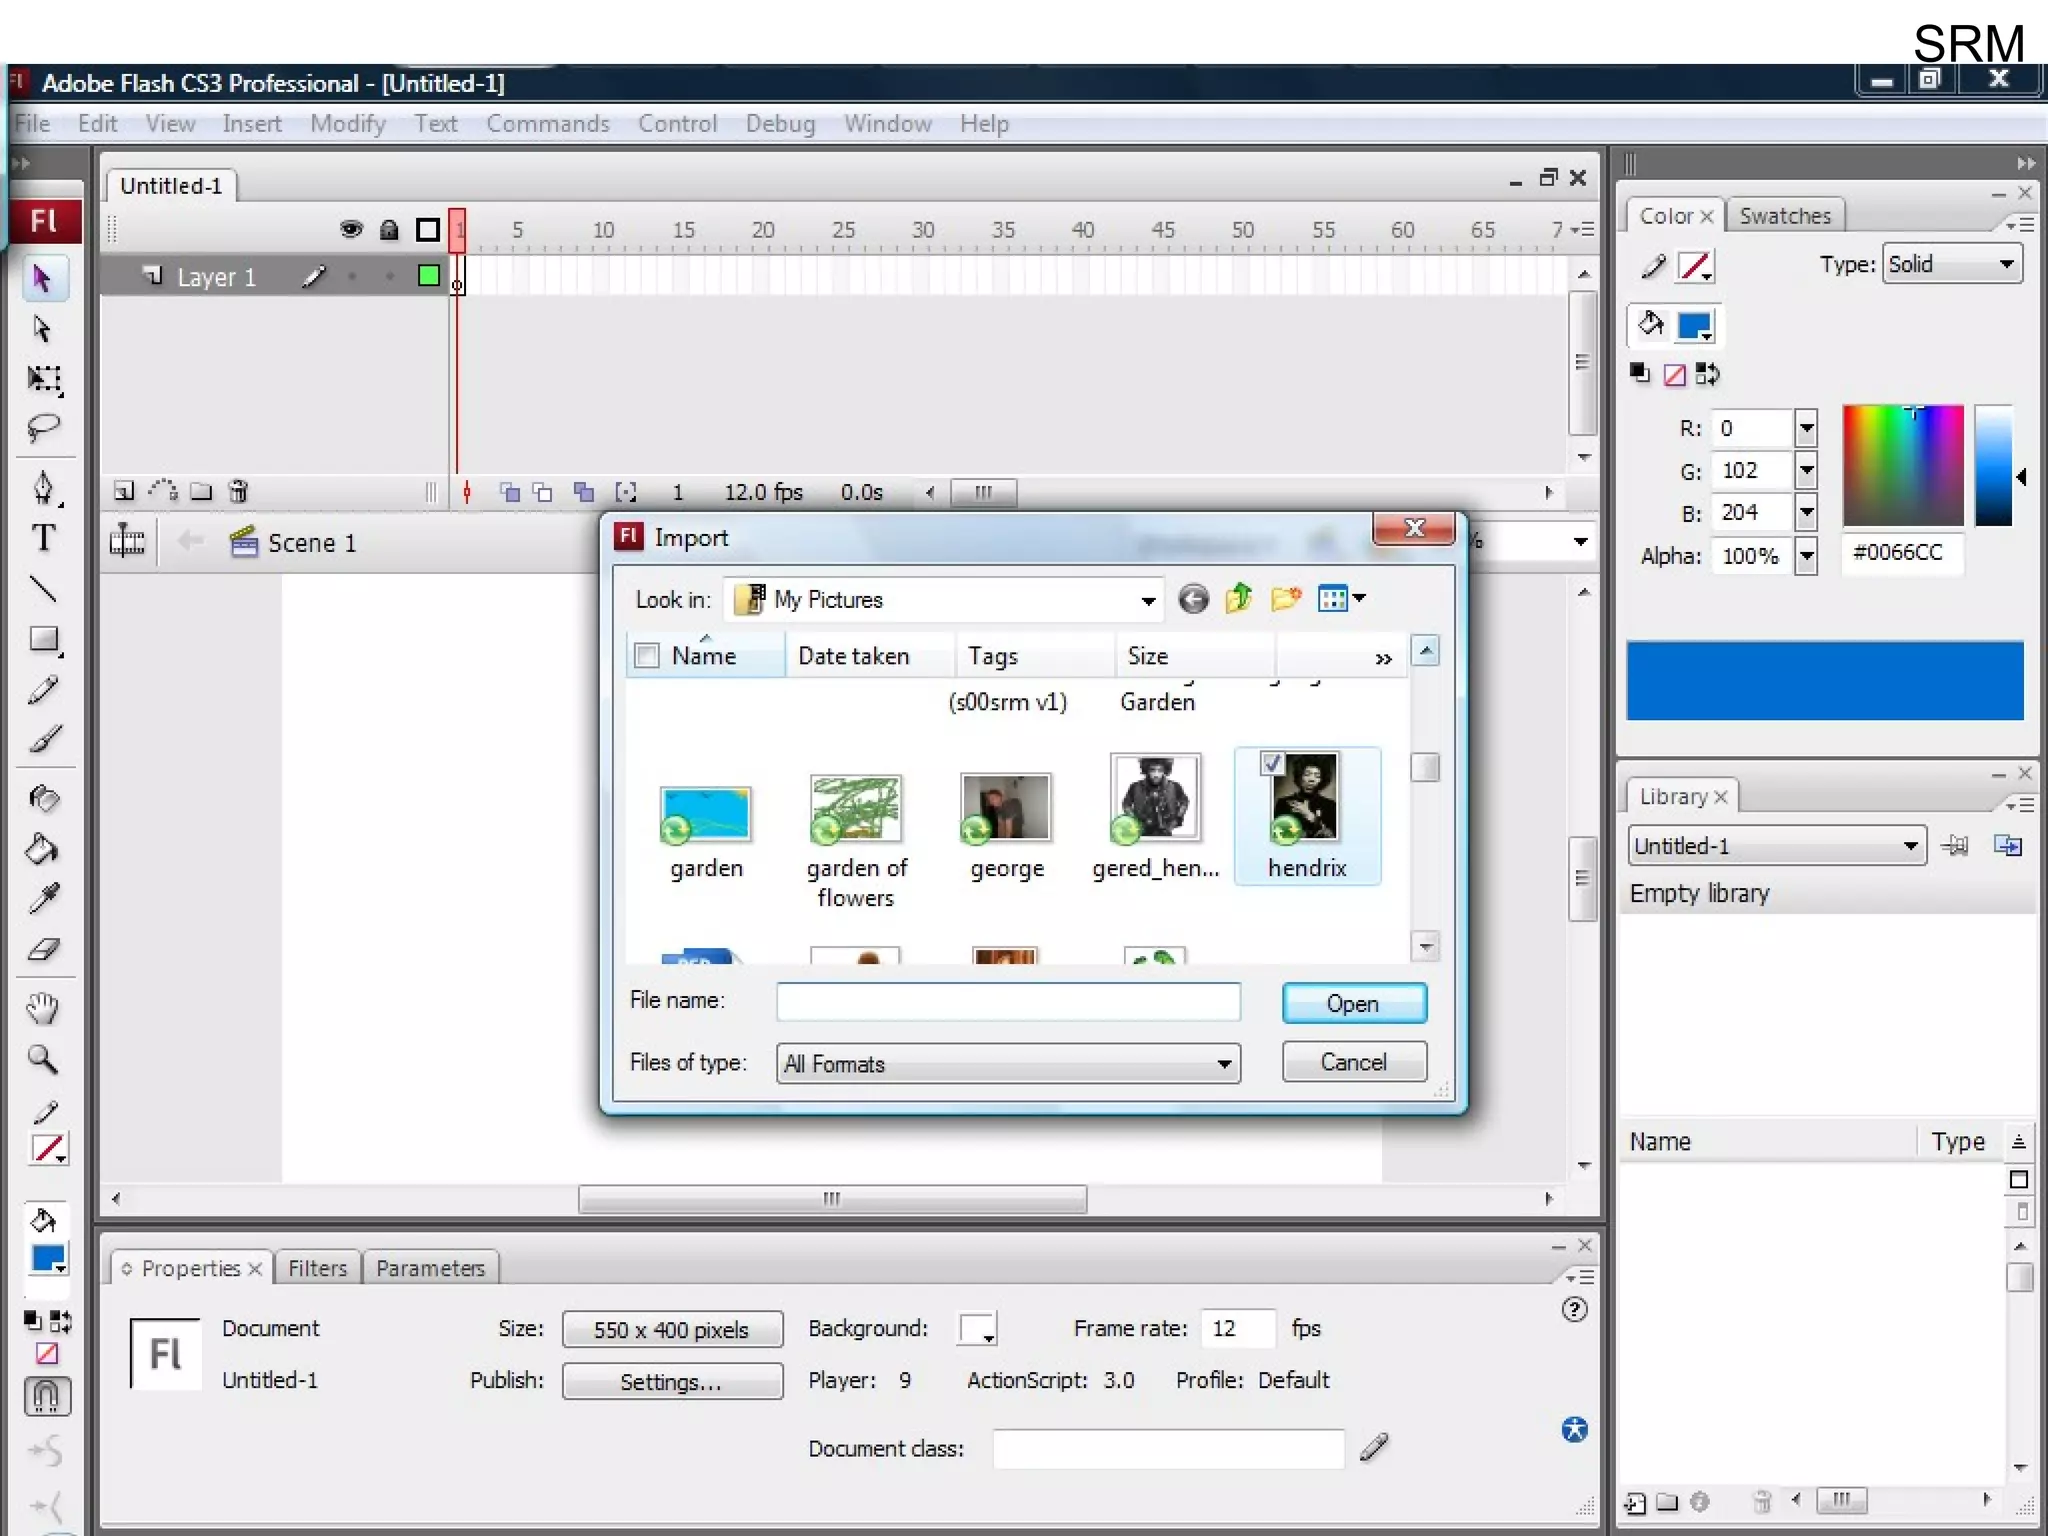Select the Paint Bucket tool
2048x1536 pixels.
42,849
